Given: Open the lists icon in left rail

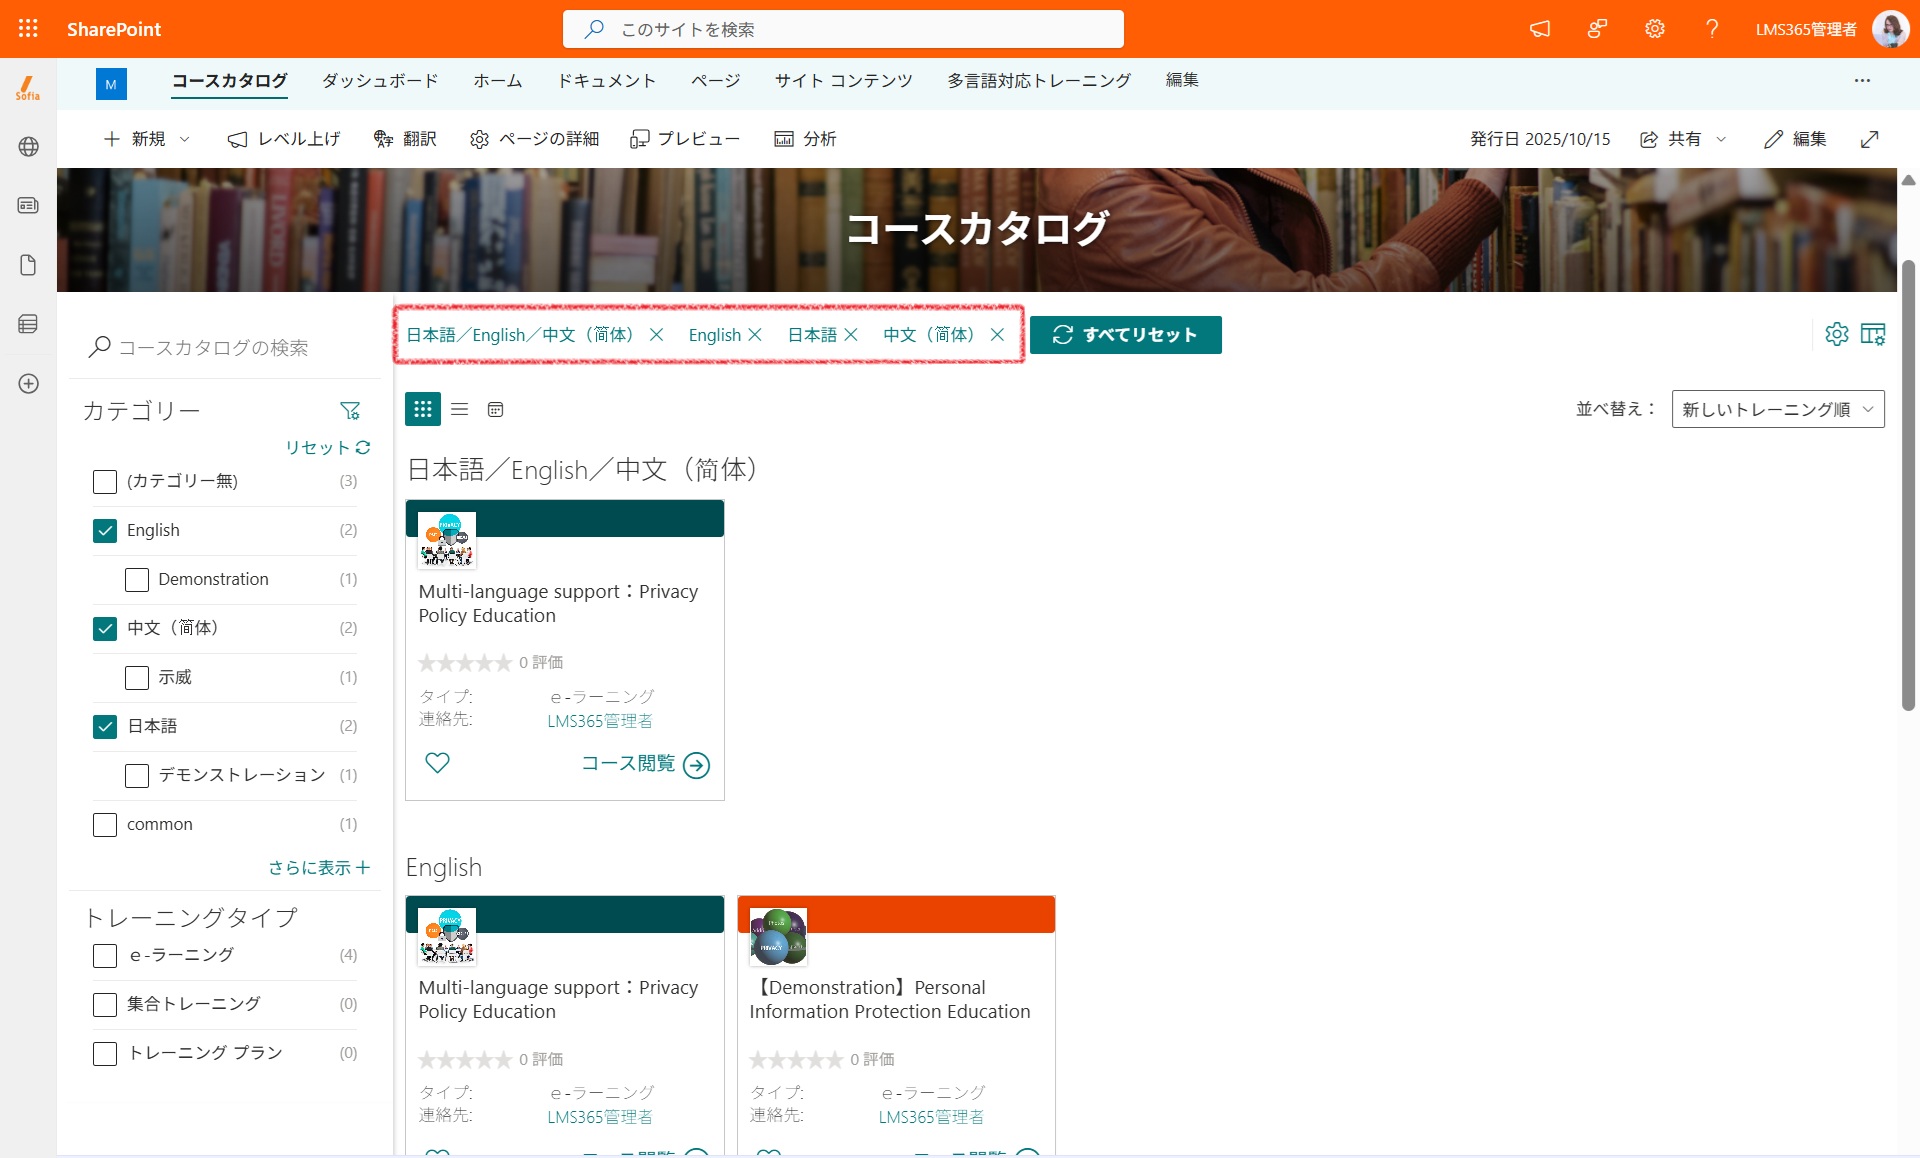Looking at the screenshot, I should click(28, 324).
